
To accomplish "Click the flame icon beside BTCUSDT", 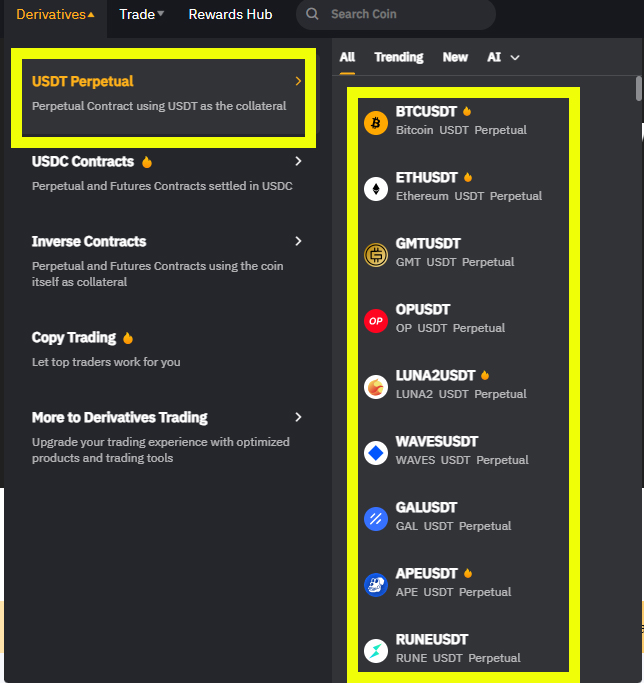I will [467, 112].
